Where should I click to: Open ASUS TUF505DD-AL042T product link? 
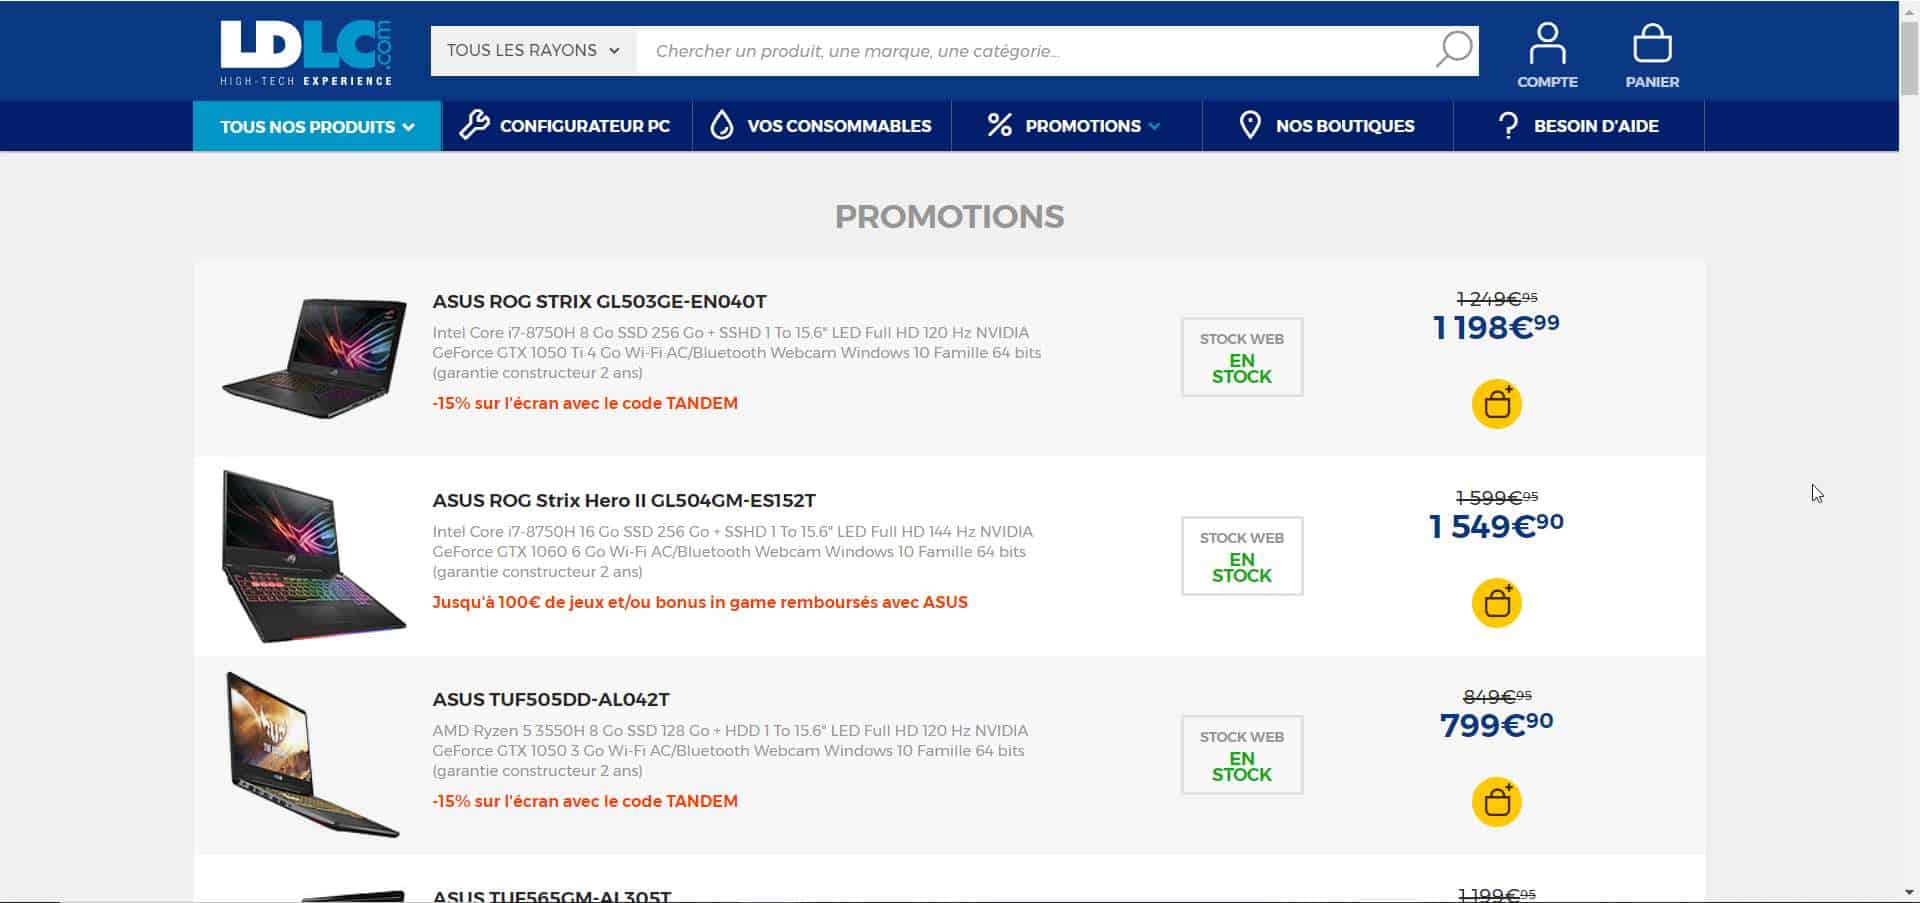point(551,699)
